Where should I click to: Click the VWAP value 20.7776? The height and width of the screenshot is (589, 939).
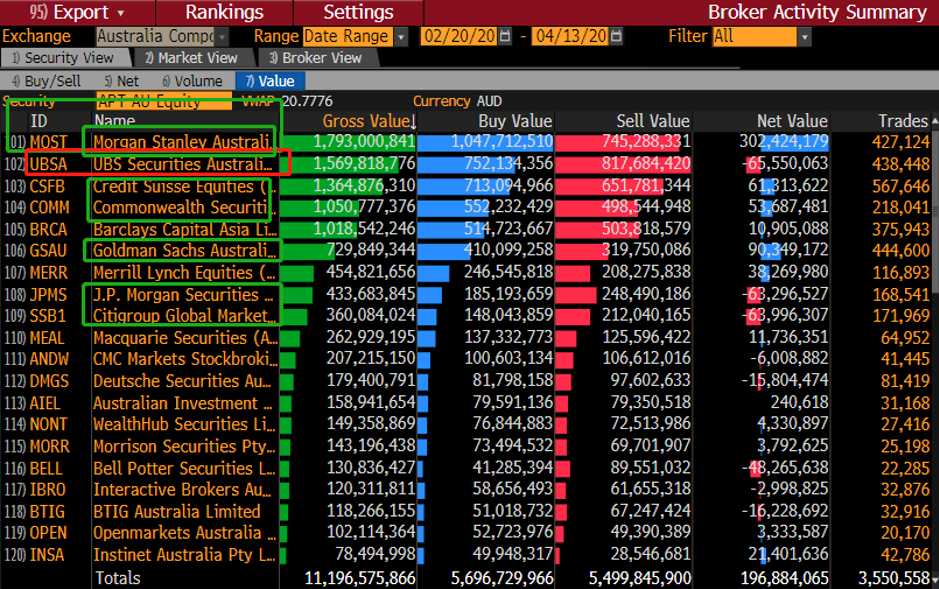pos(307,101)
